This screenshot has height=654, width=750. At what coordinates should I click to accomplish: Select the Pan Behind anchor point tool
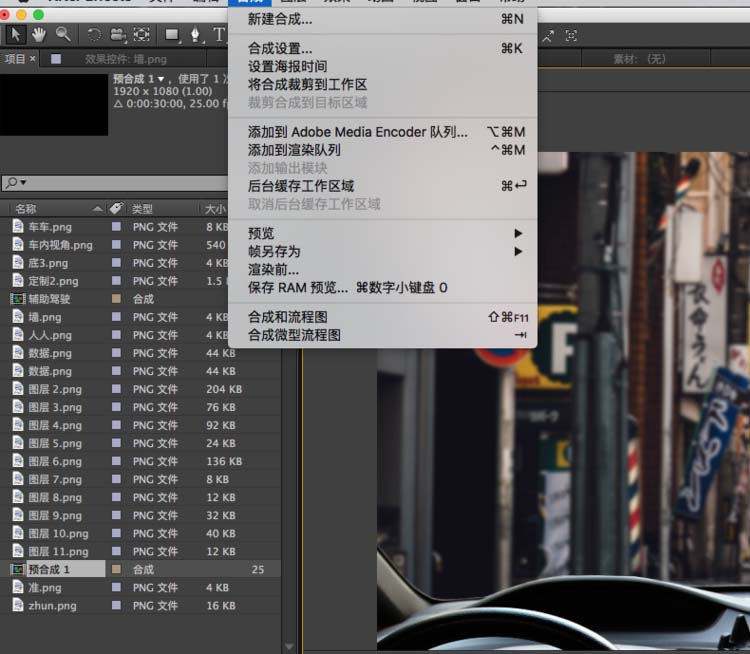coord(141,35)
